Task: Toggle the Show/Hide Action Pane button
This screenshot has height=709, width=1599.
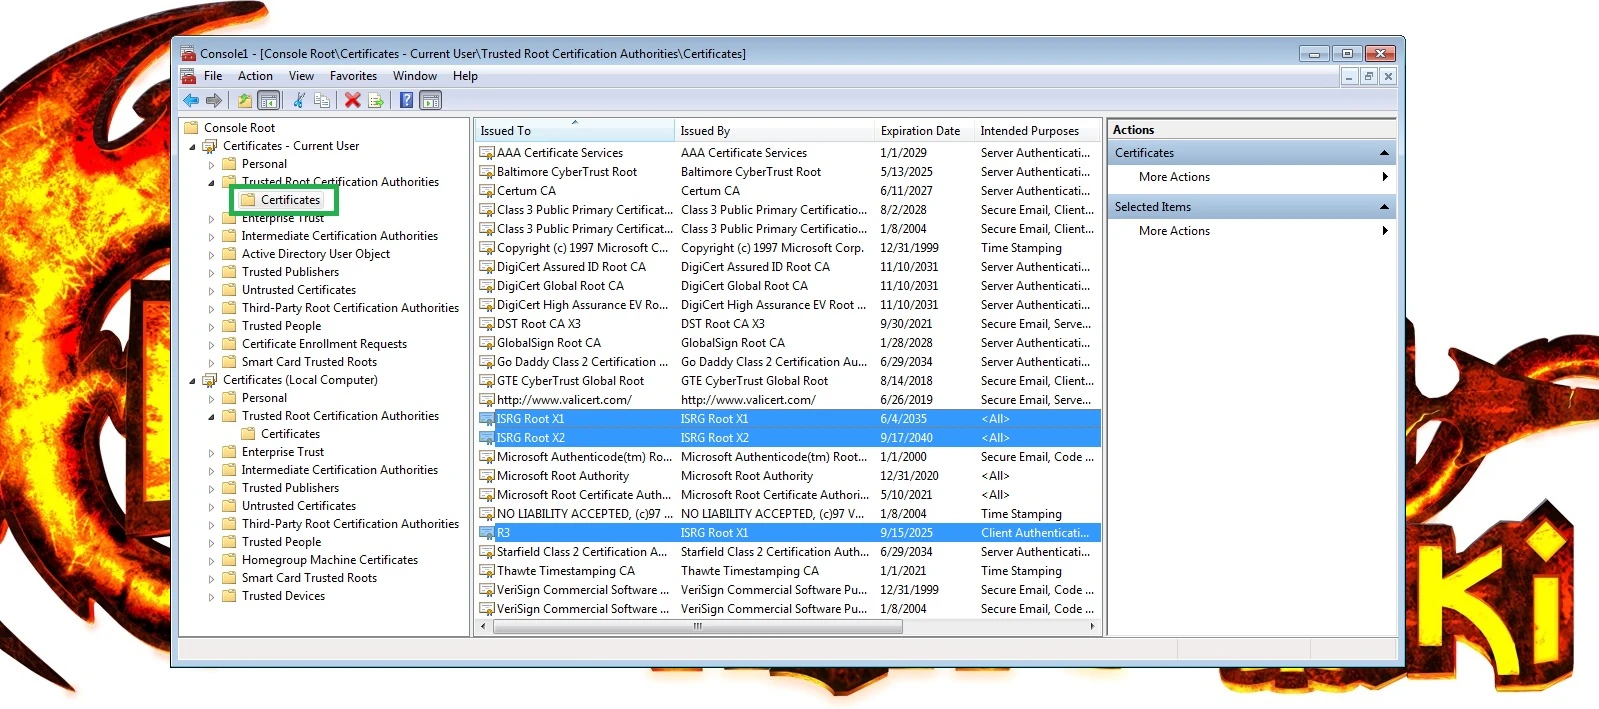Action: tap(430, 100)
